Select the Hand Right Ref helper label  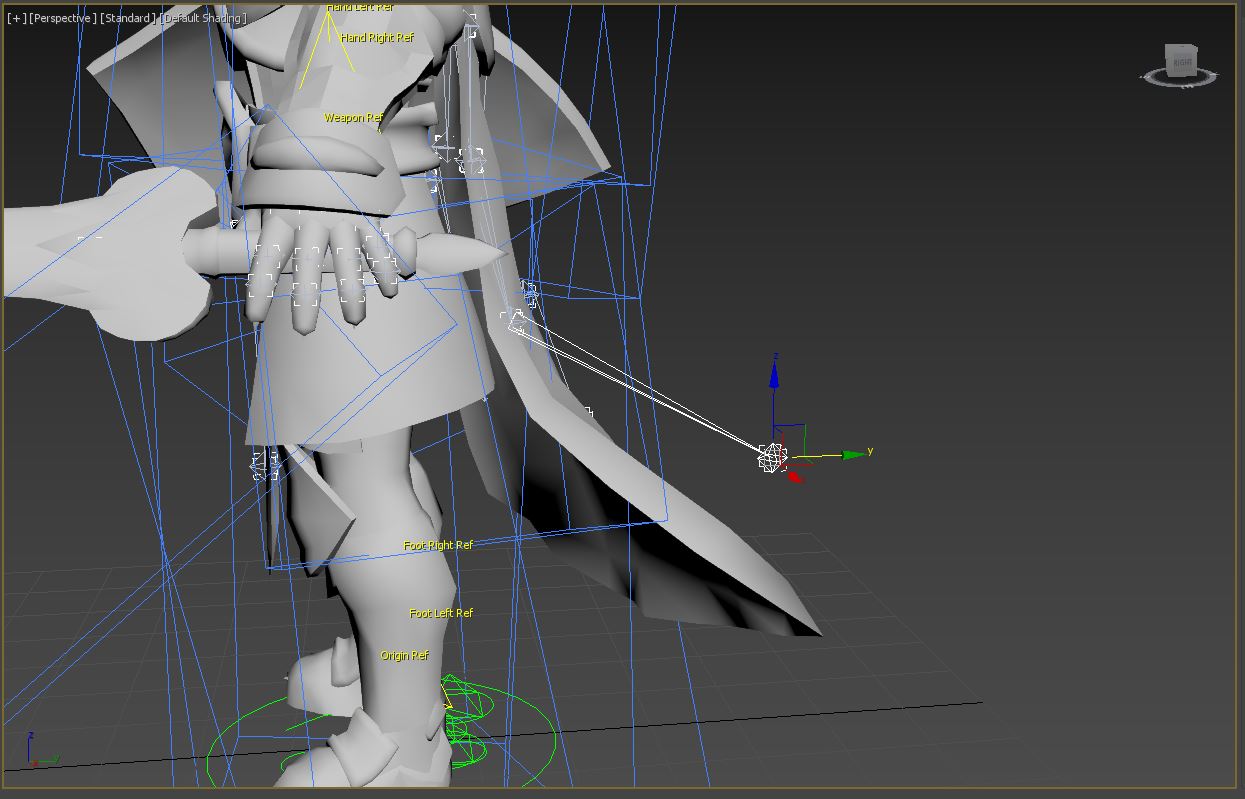(x=376, y=38)
